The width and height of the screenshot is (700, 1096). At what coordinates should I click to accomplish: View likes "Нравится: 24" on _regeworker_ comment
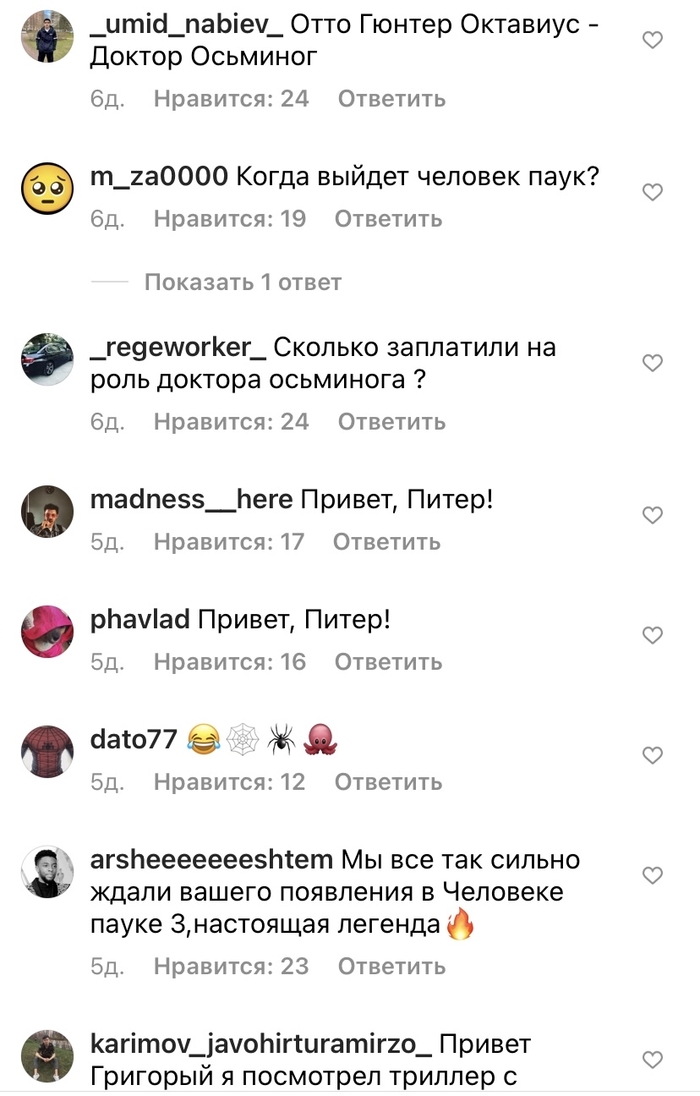point(231,421)
